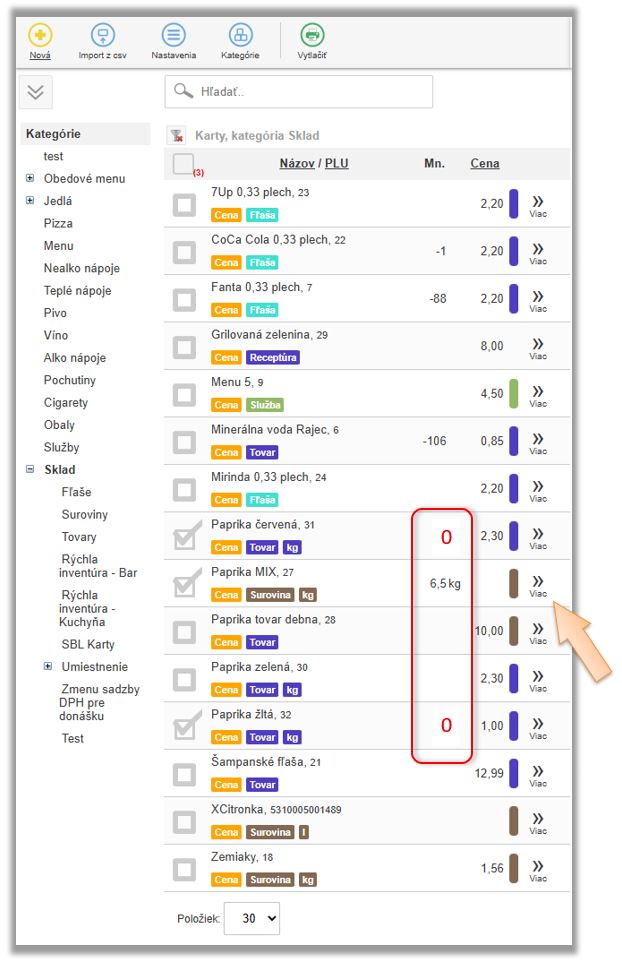Screen dimensions: 622x962
Task: Toggle the select-all checkbox in header
Action: coord(183,164)
